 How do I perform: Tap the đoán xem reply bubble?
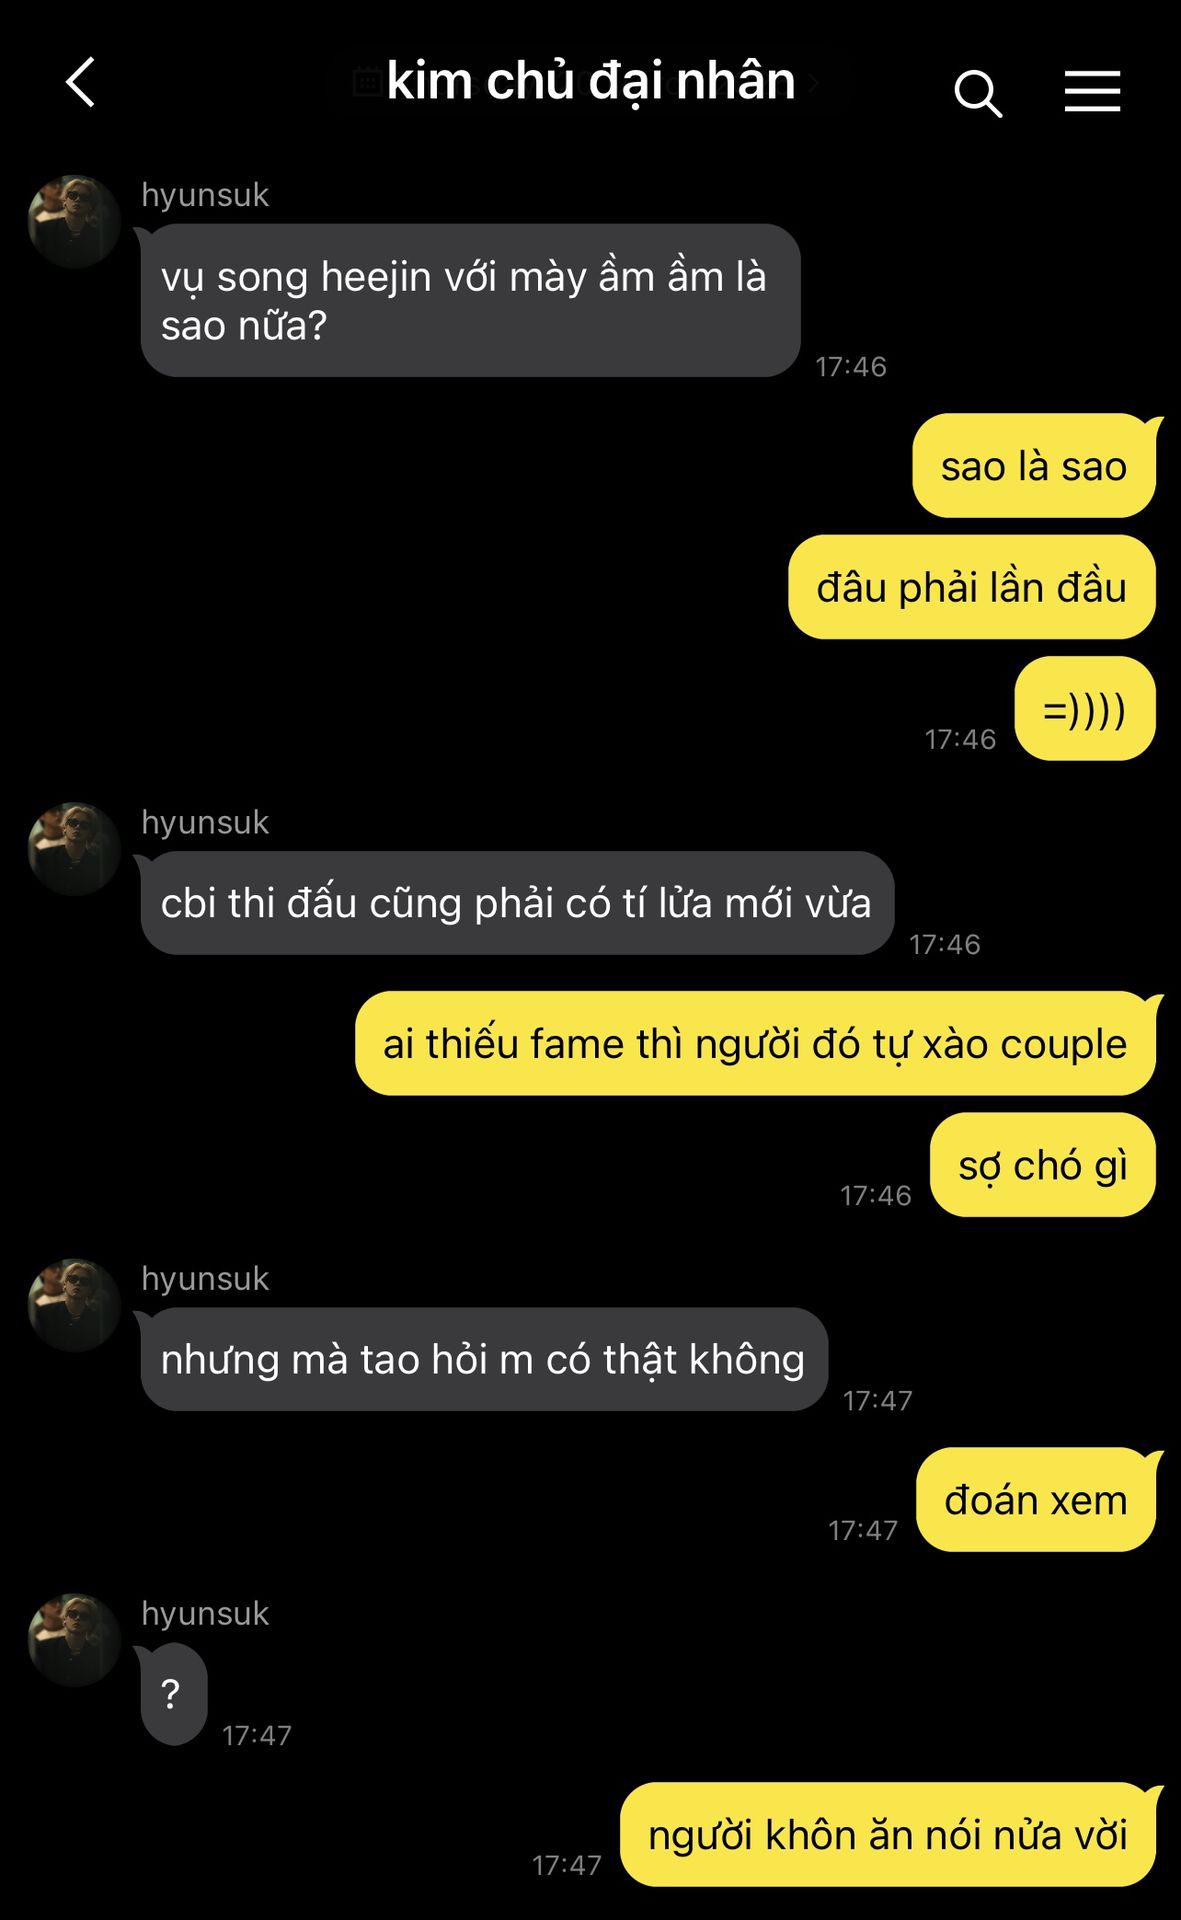pos(1036,1500)
